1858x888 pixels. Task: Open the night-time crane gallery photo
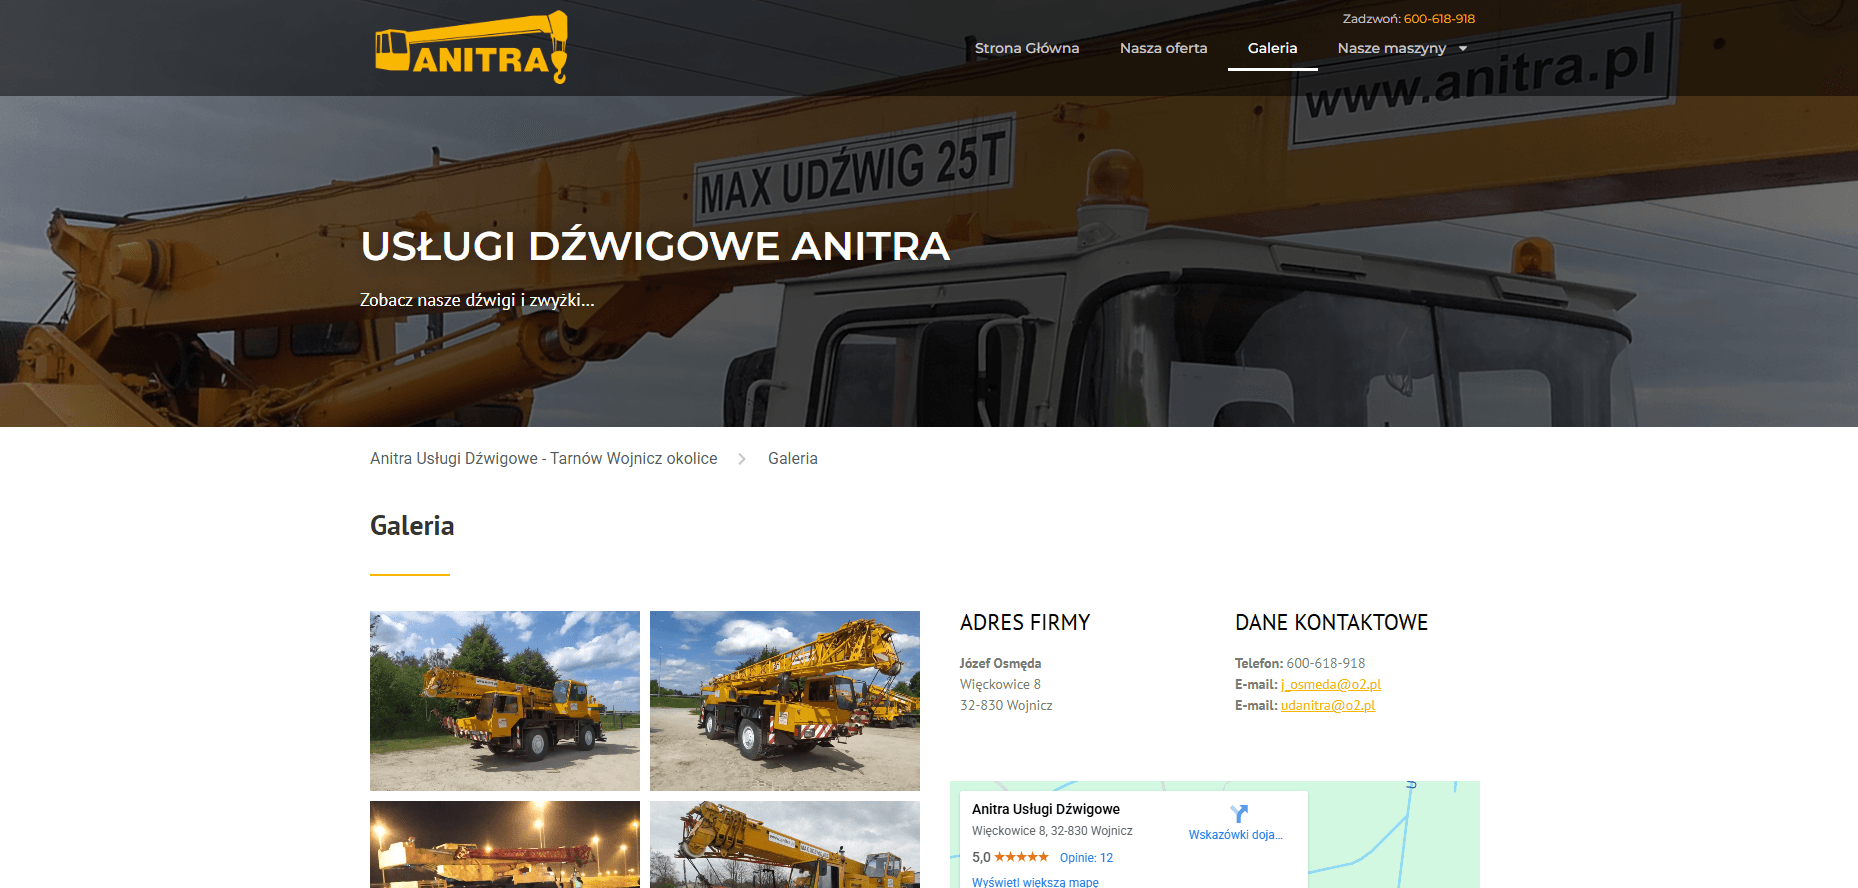(x=504, y=844)
